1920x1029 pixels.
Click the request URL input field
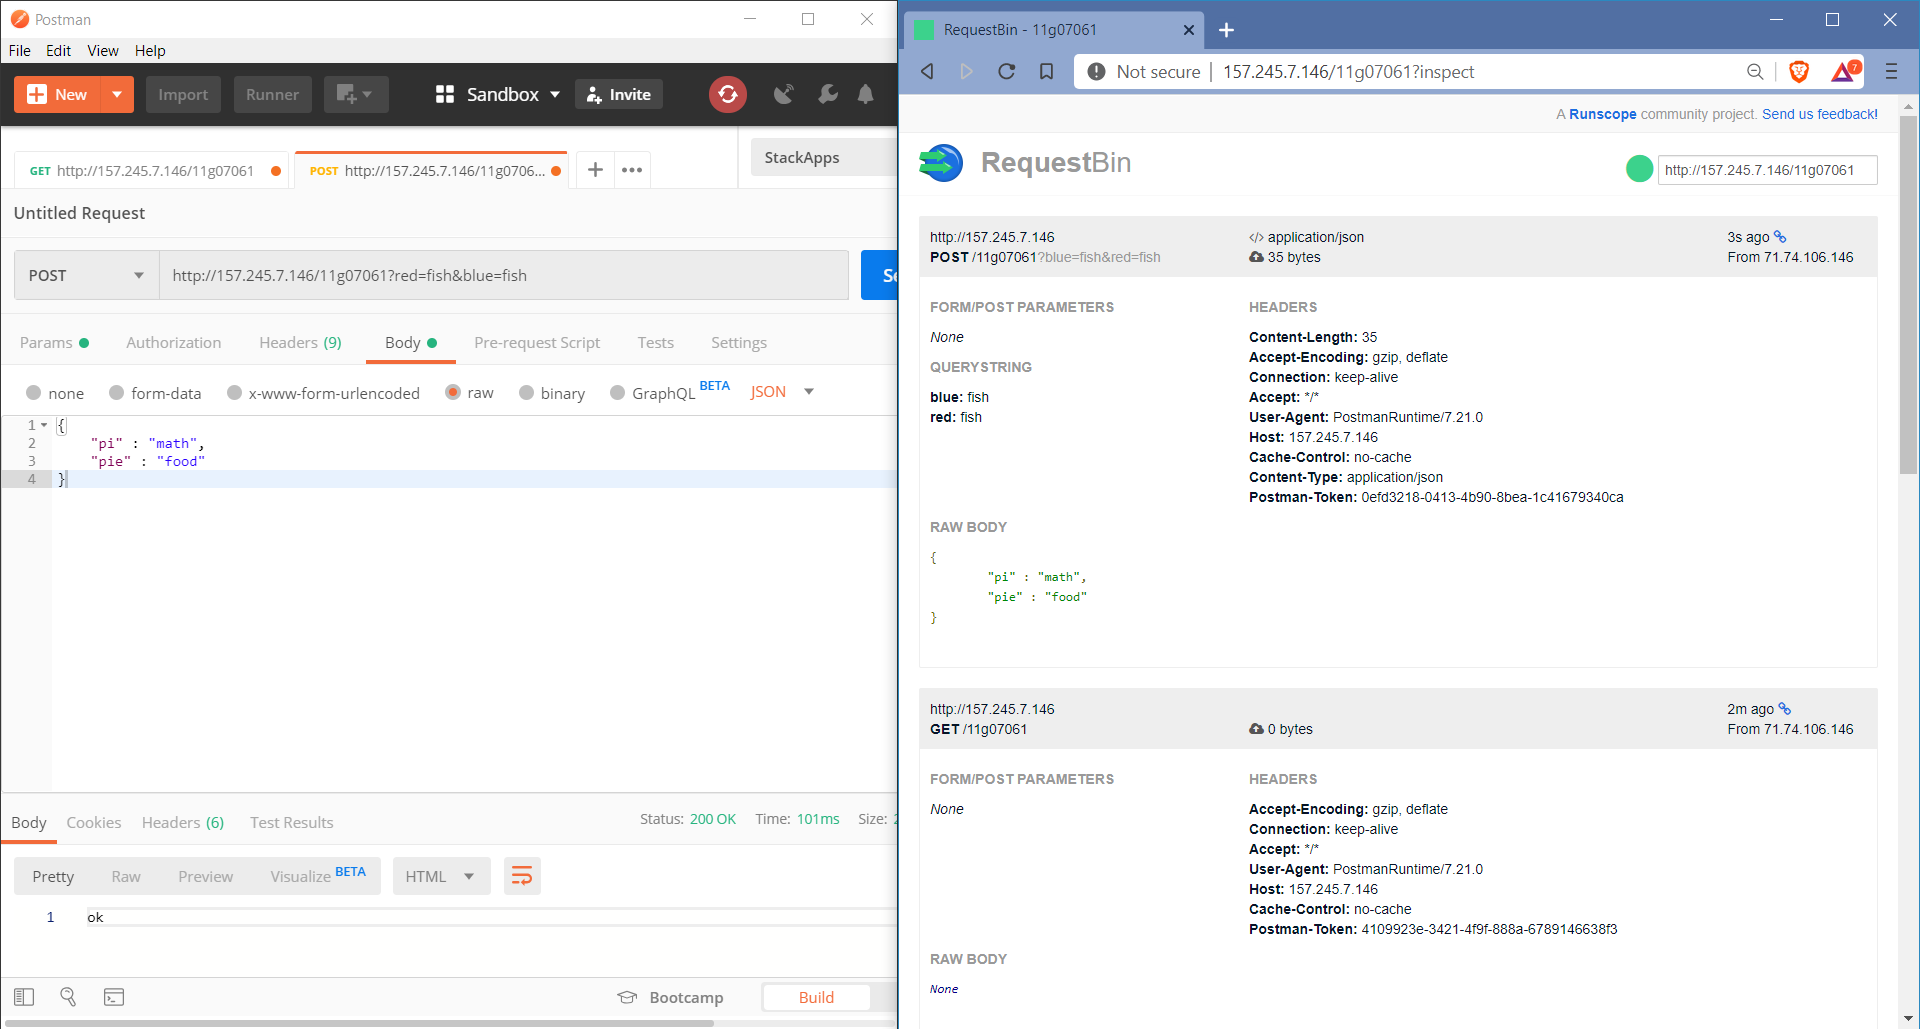click(x=503, y=275)
